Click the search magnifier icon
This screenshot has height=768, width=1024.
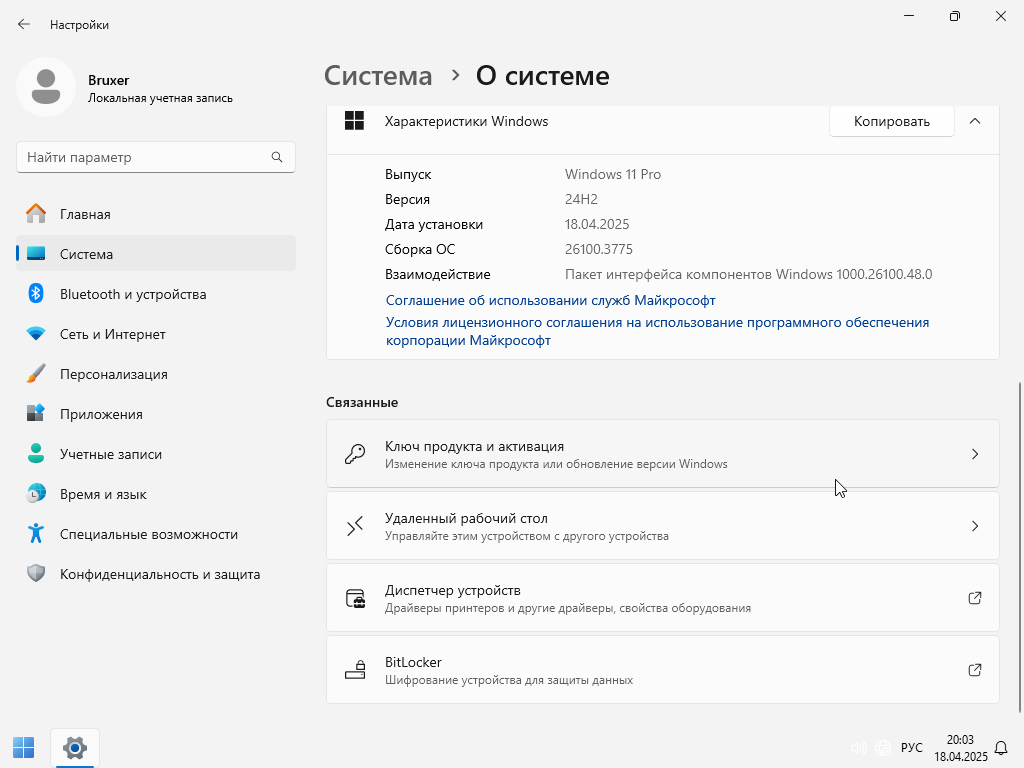(x=277, y=157)
